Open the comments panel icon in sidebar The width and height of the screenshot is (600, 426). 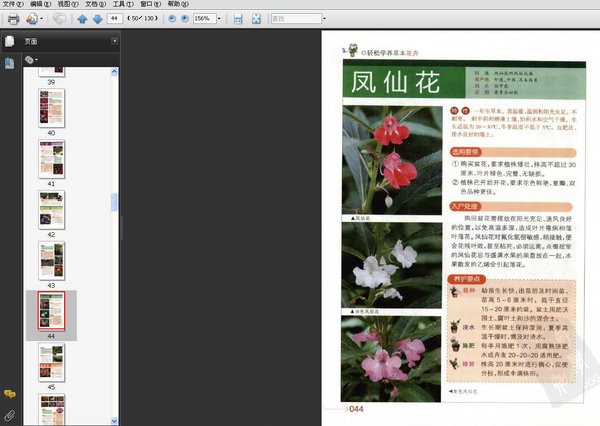coord(9,394)
